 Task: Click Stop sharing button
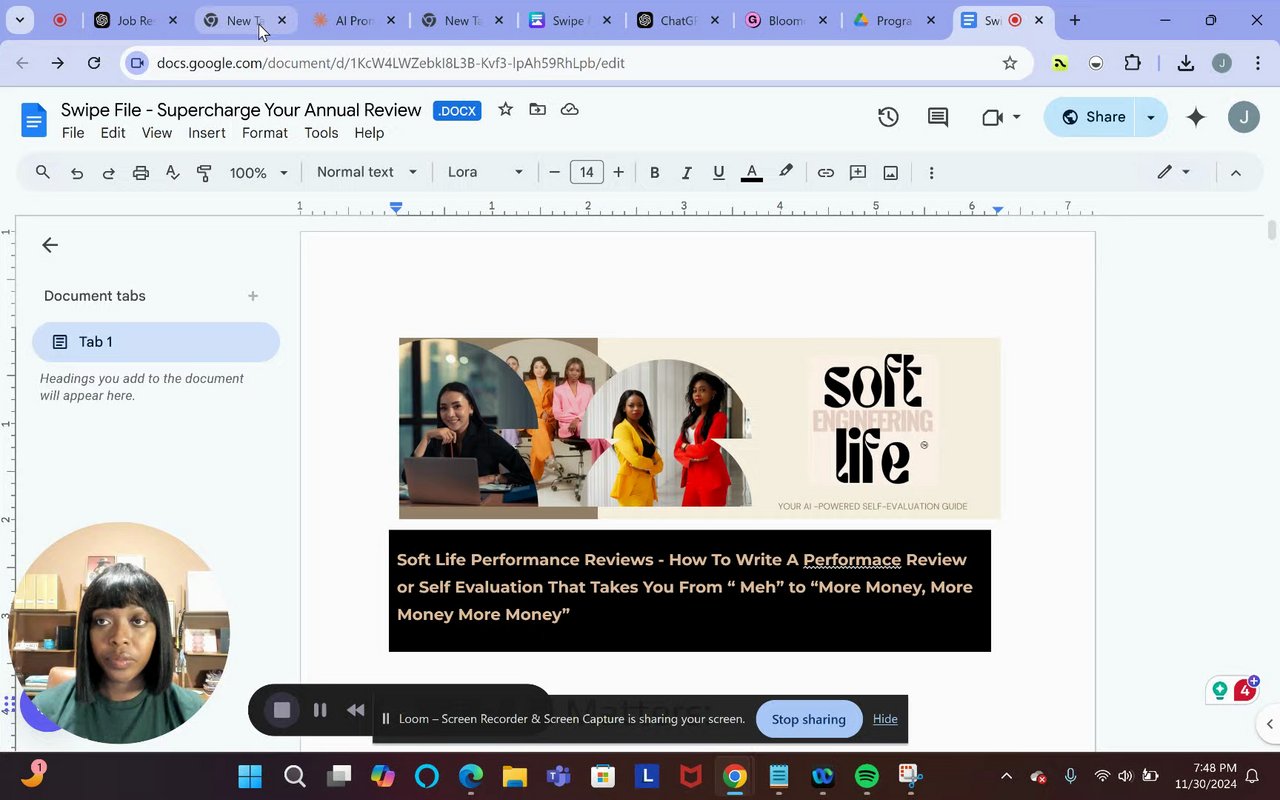pos(808,719)
